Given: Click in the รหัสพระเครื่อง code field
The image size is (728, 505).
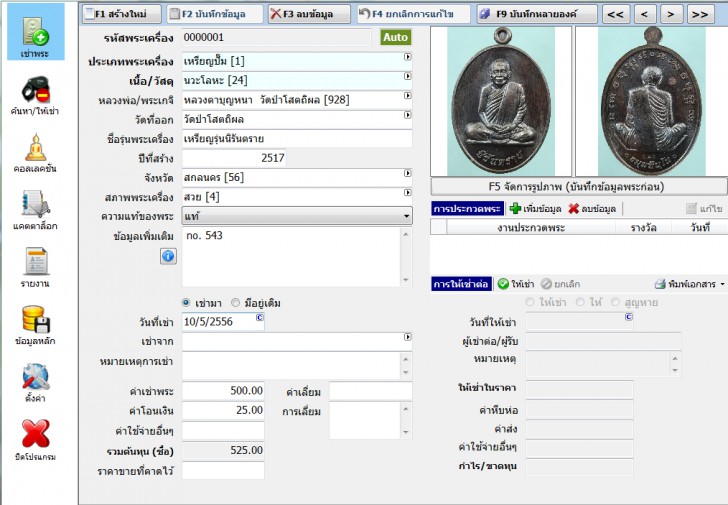Looking at the screenshot, I should coord(277,37).
